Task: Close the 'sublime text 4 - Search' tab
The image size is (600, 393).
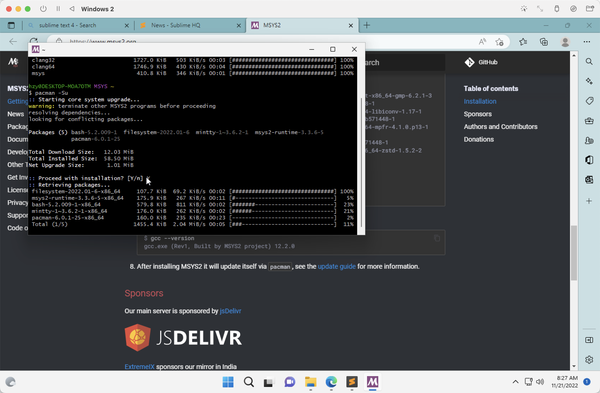Action: pos(127,25)
